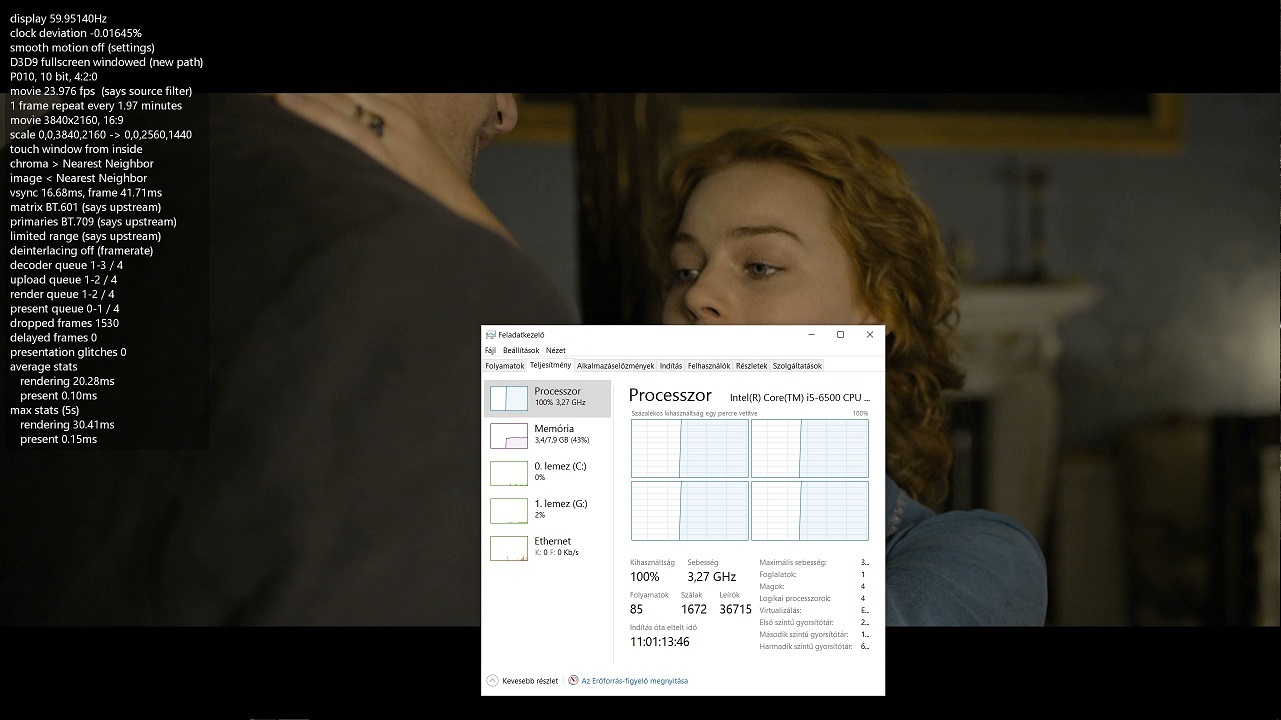Click the bottom-right CPU core graph

(810, 511)
